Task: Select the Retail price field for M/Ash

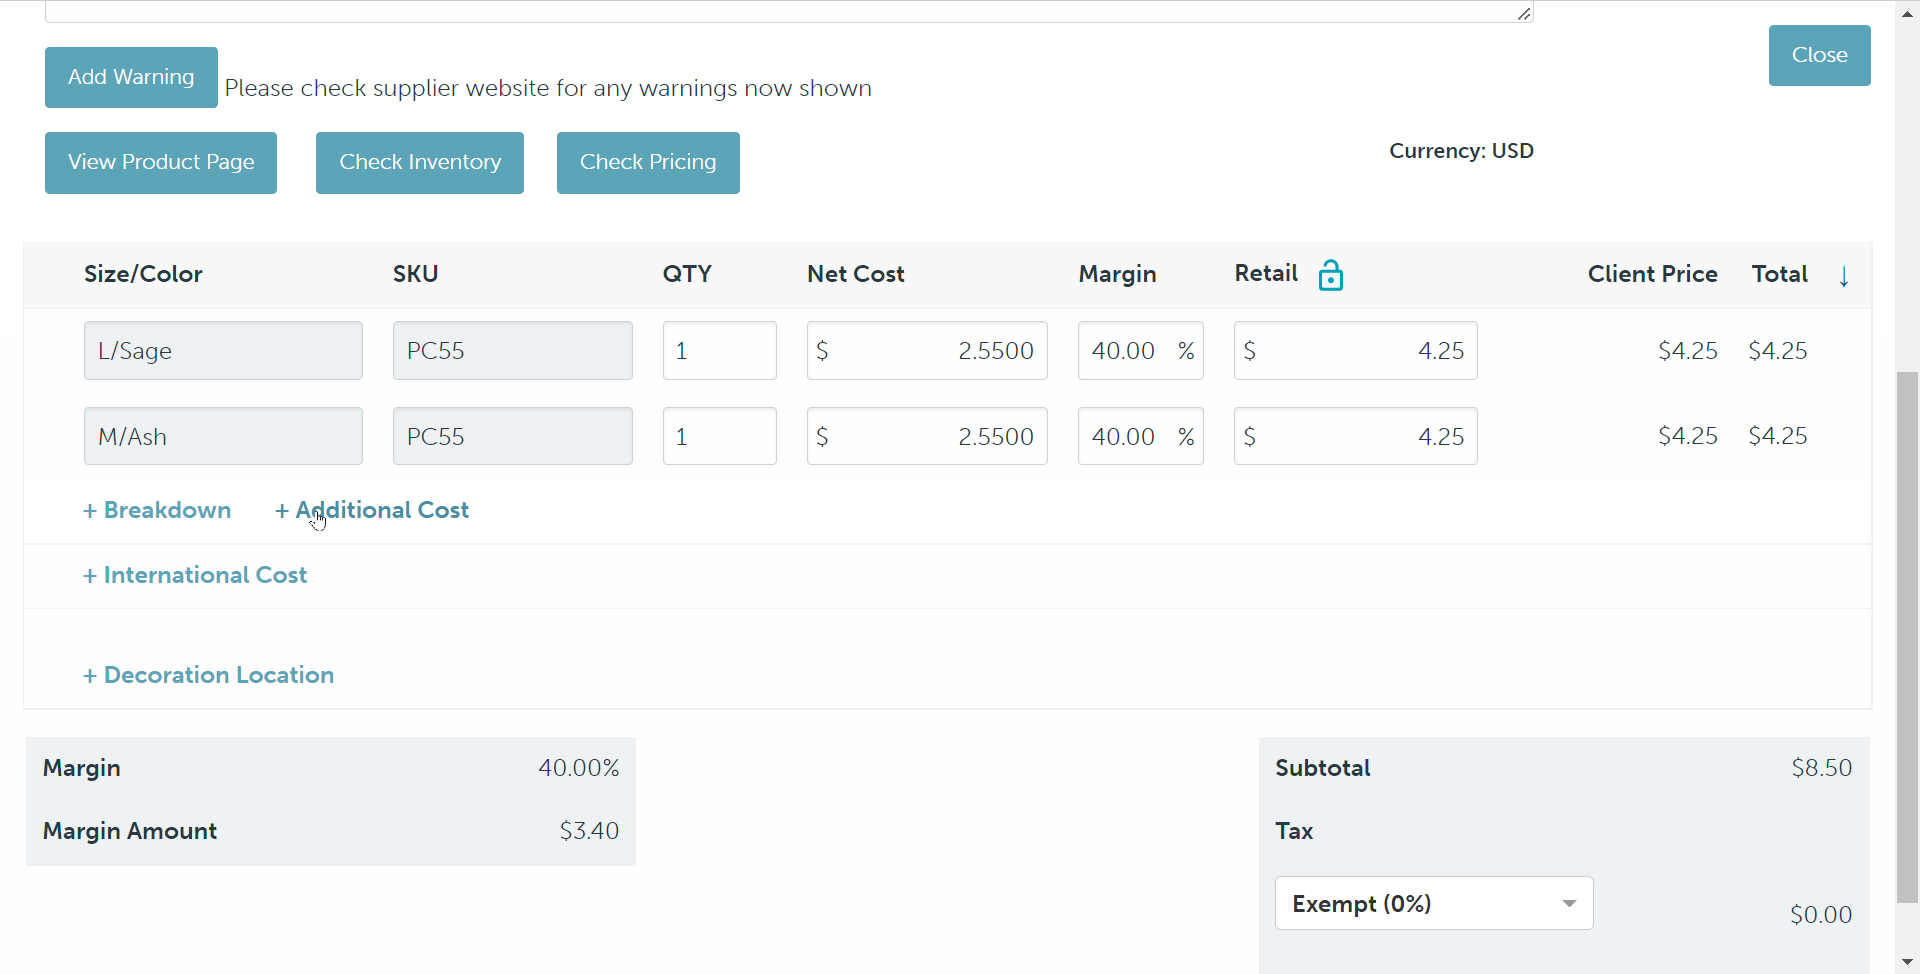Action: (x=1355, y=437)
